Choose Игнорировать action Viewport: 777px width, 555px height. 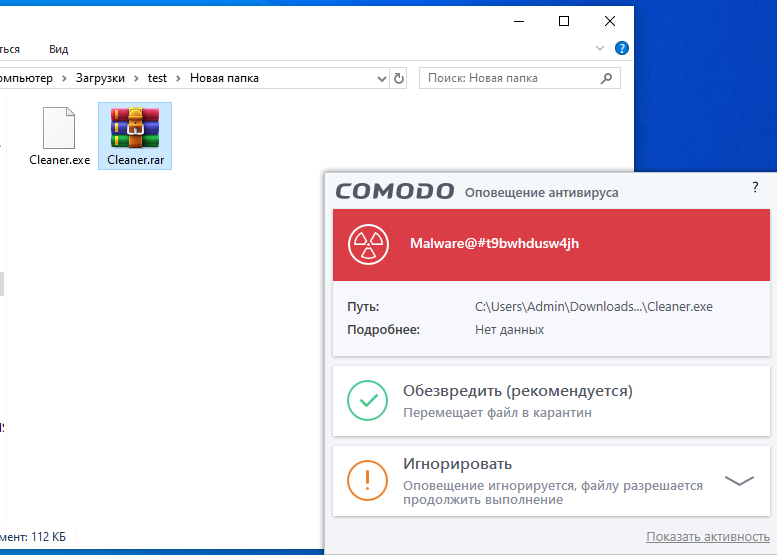click(x=551, y=481)
